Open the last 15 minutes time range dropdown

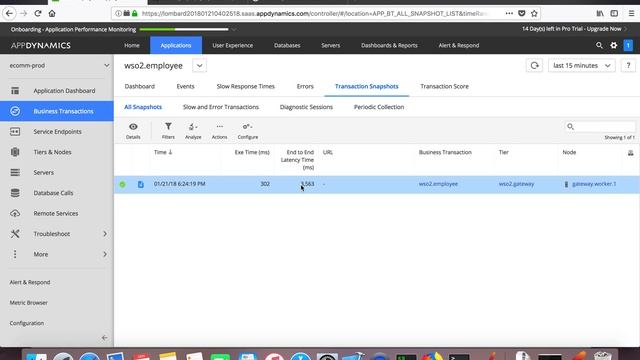[582, 66]
